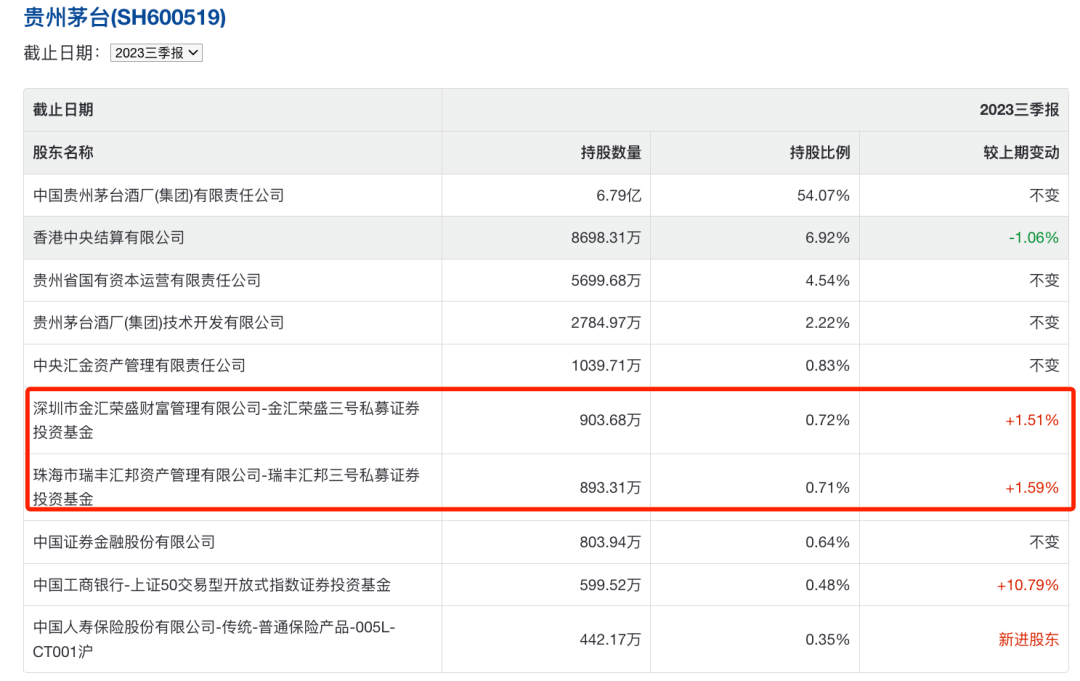Screen dimensions: 1080x681
Task: Click the 2784.97万 holding amount
Action: click(x=606, y=322)
